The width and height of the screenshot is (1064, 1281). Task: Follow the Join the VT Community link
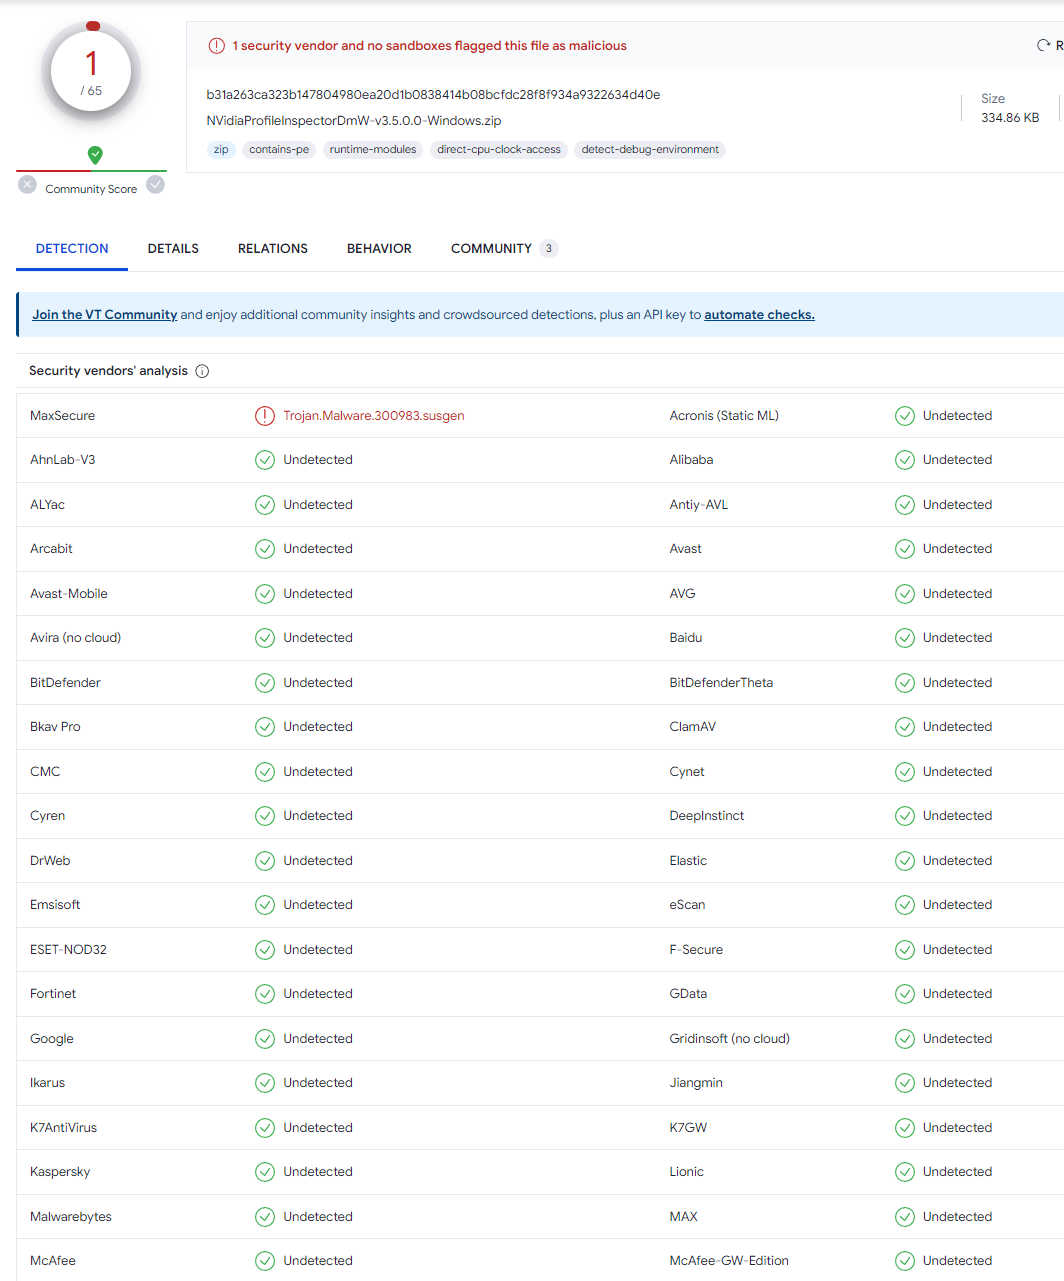pos(104,315)
